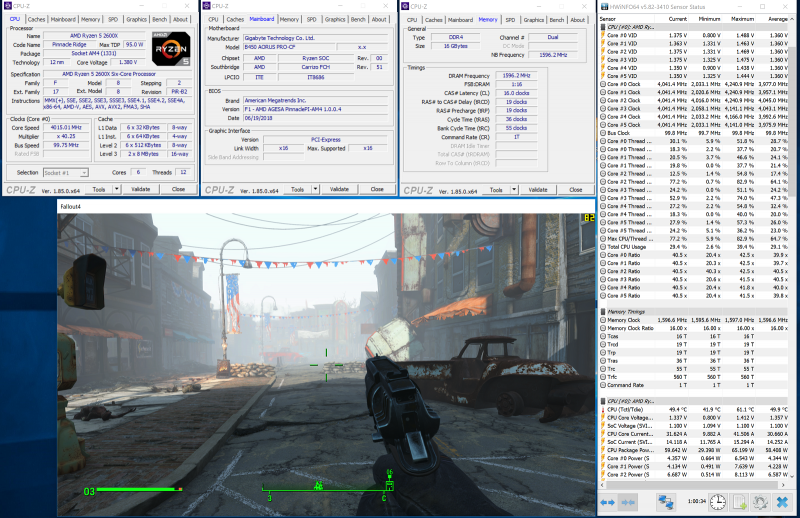This screenshot has width=800, height=518.
Task: Click the Fallout4 window title bar
Action: (326, 207)
